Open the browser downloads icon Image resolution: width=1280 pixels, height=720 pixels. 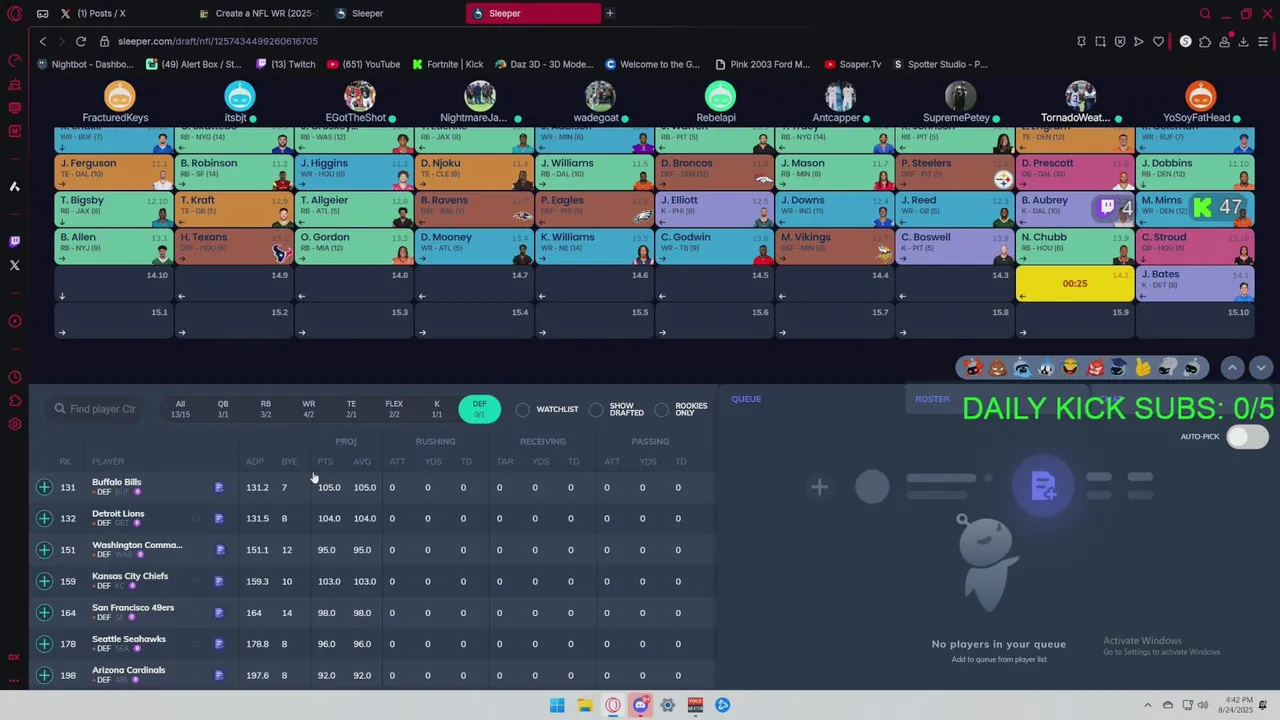click(1244, 41)
